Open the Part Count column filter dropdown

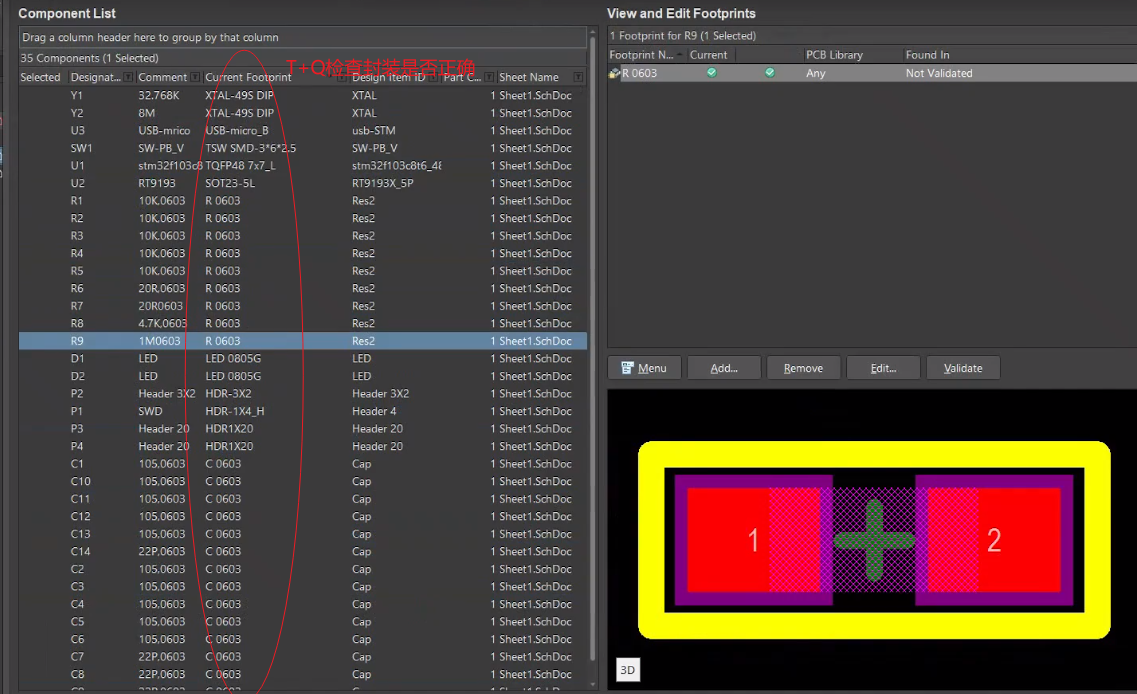(489, 77)
